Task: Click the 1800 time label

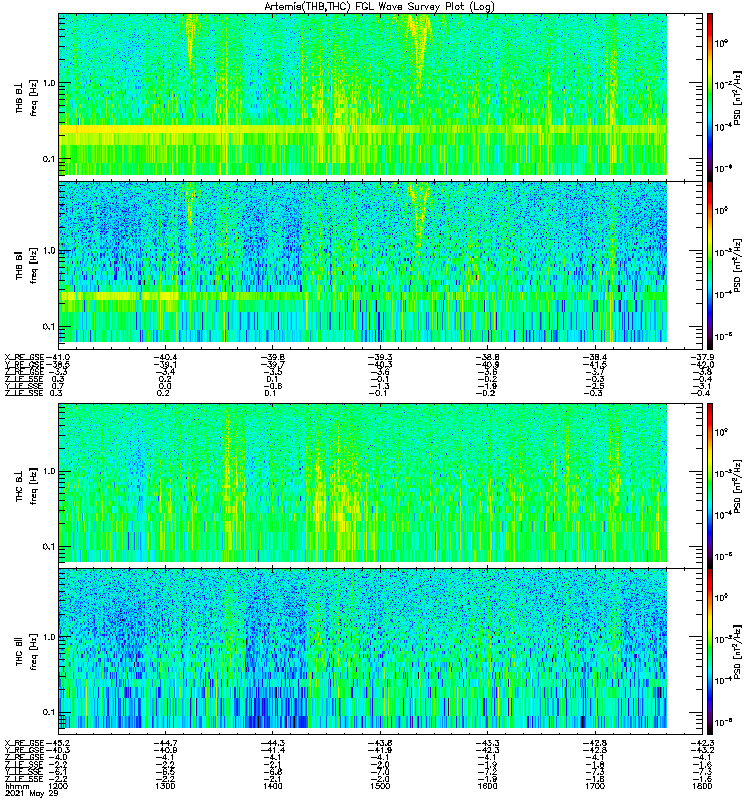Action: click(703, 786)
